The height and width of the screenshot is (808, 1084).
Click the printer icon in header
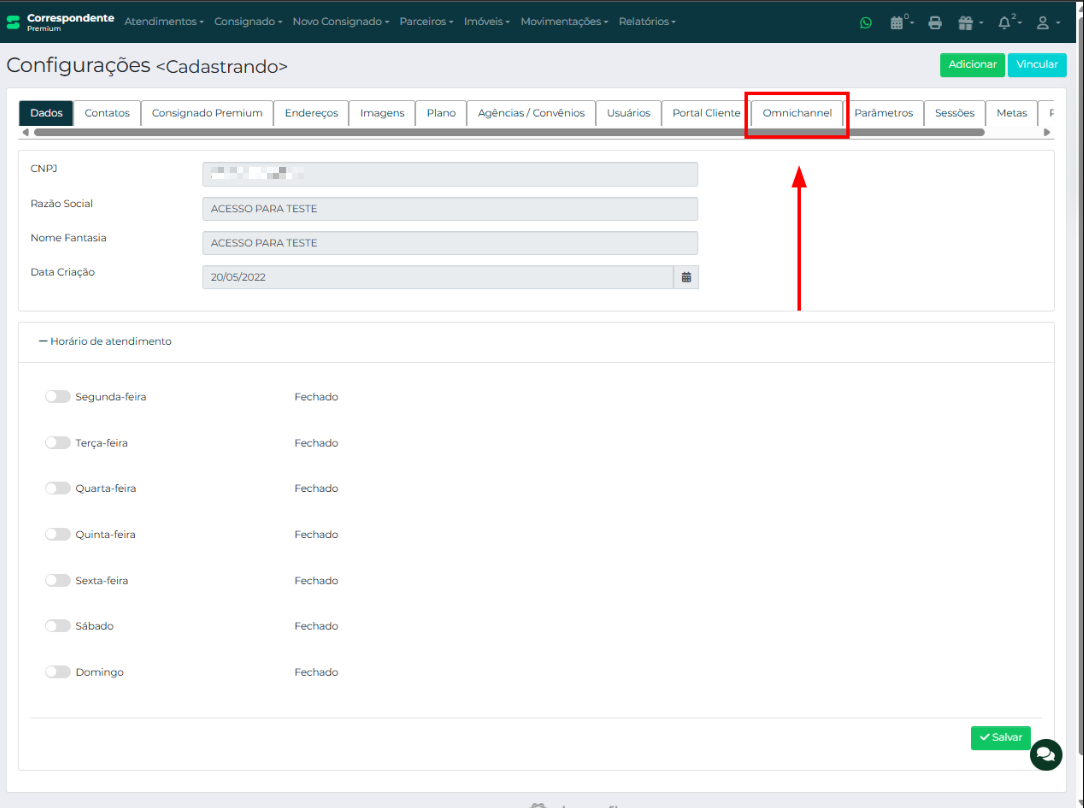tap(935, 22)
